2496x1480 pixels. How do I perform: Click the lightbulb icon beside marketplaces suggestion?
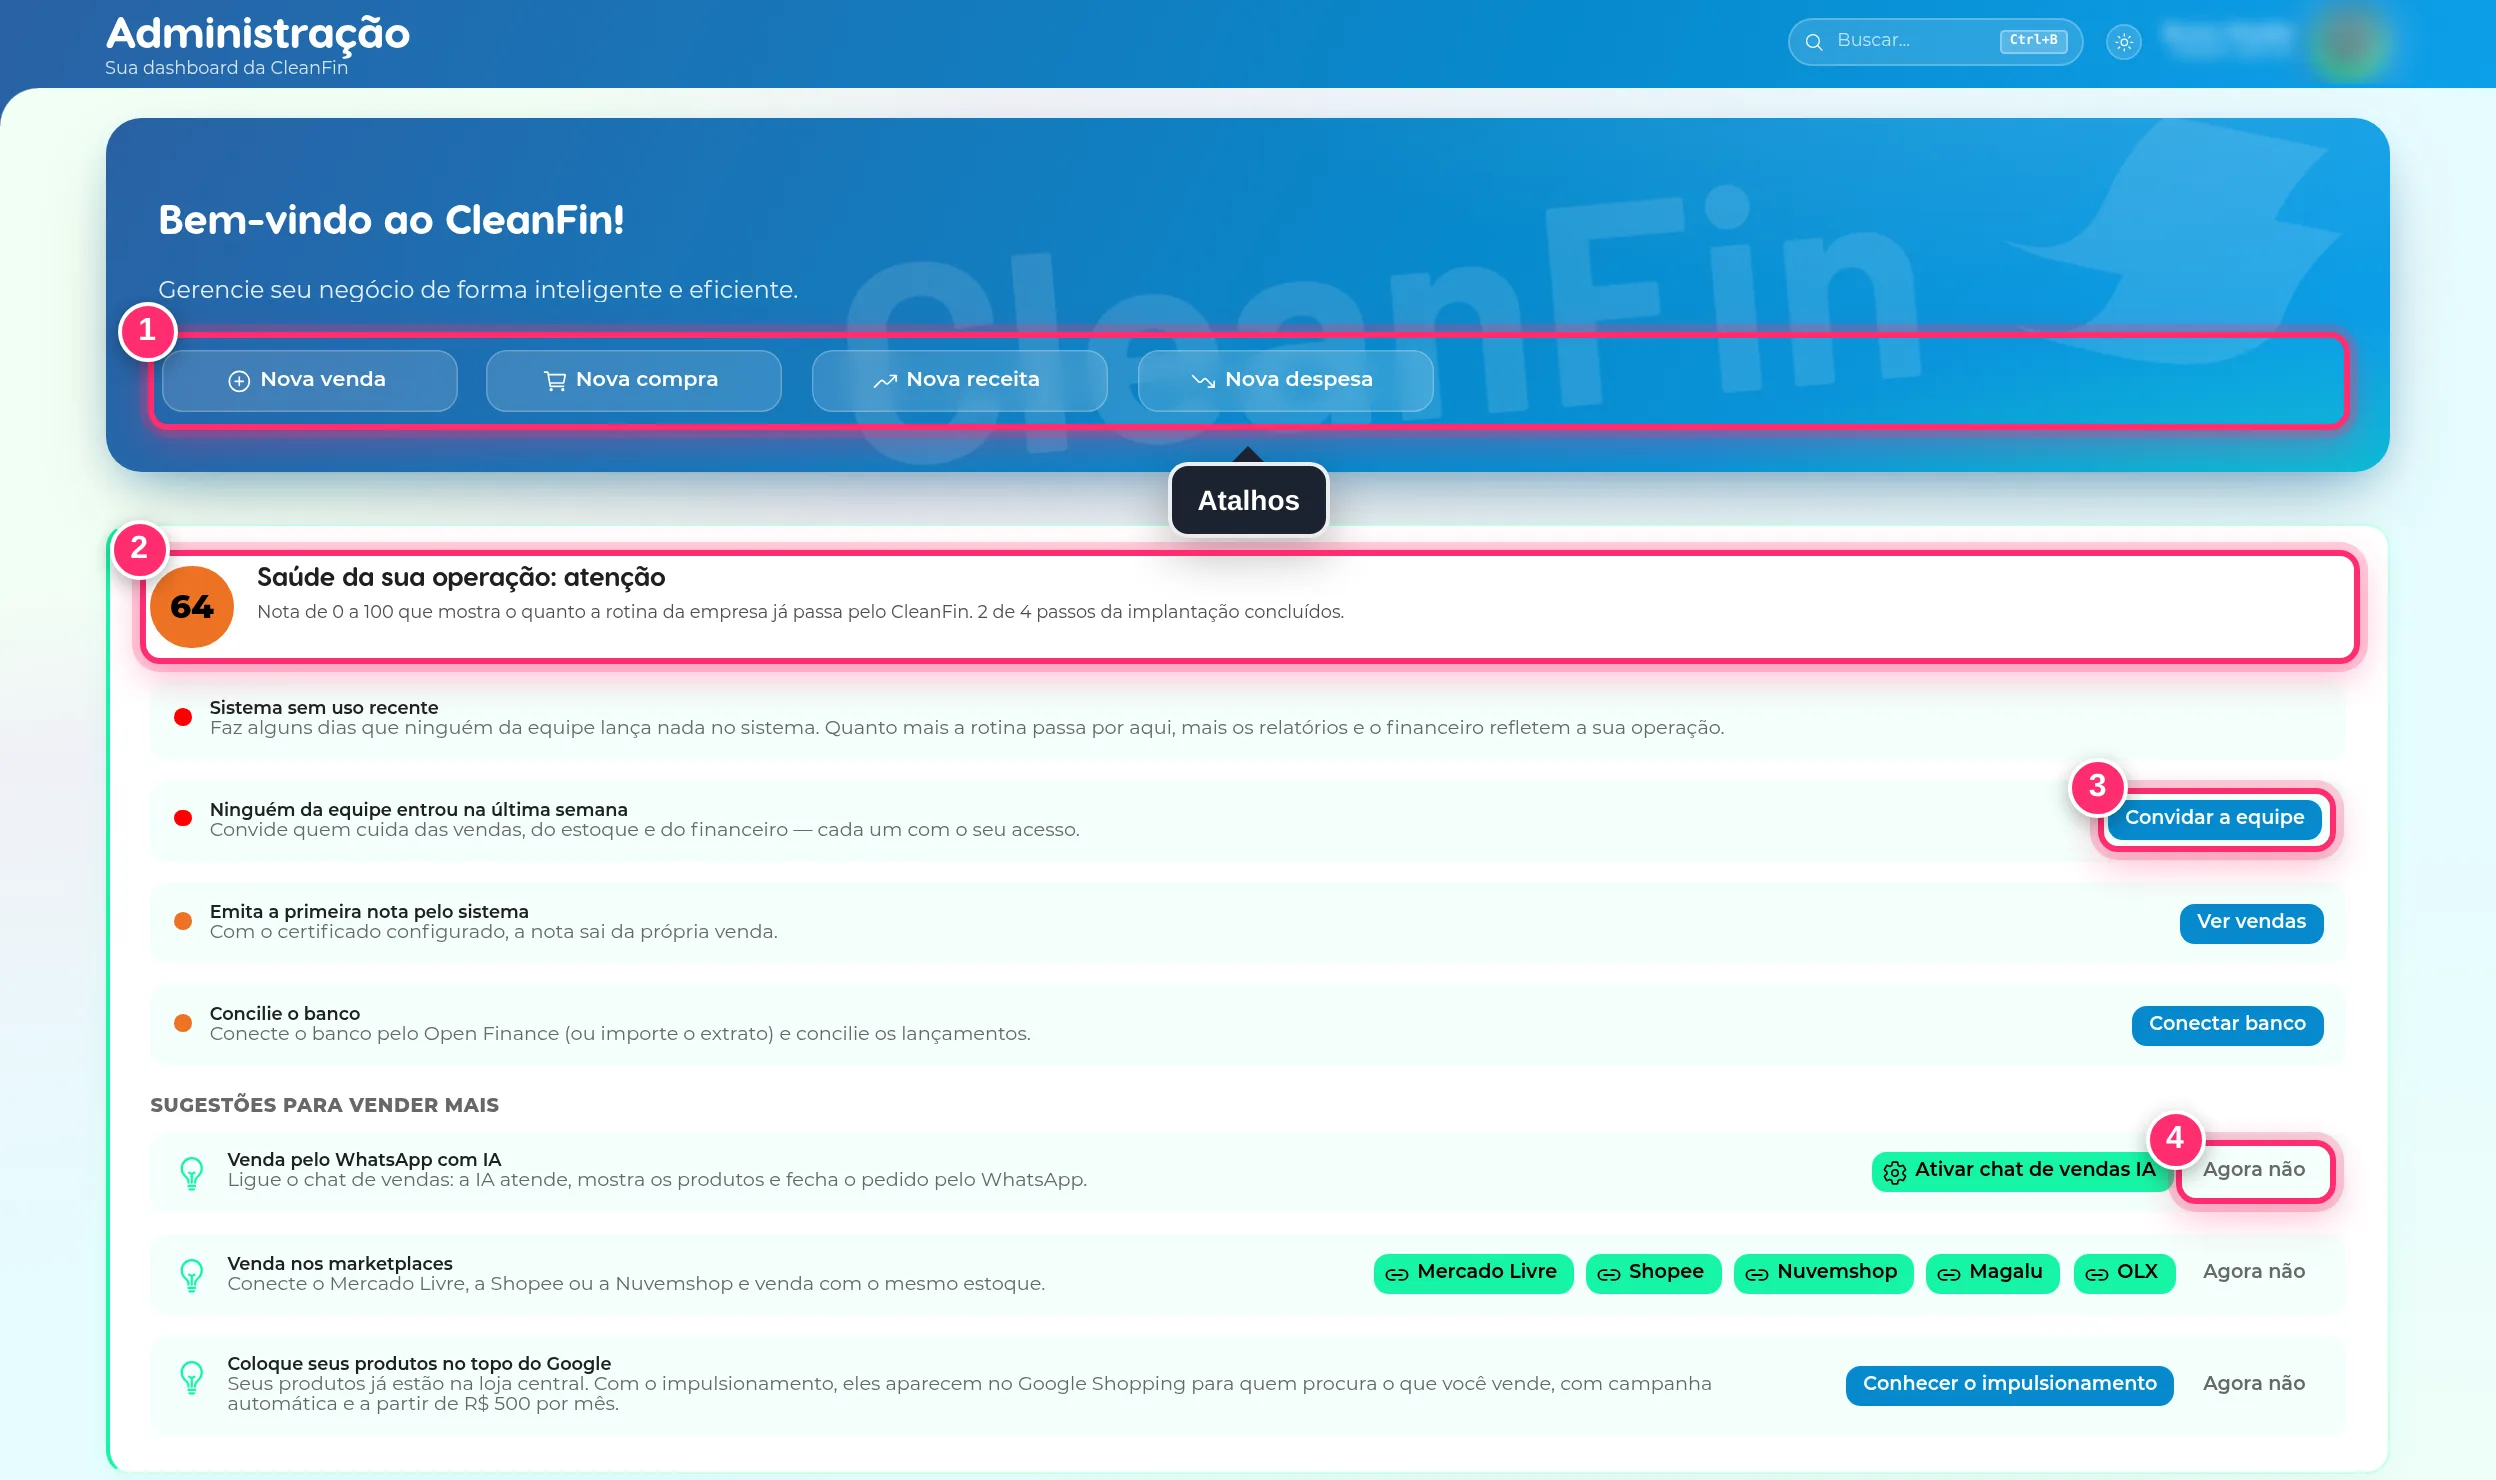(x=191, y=1274)
